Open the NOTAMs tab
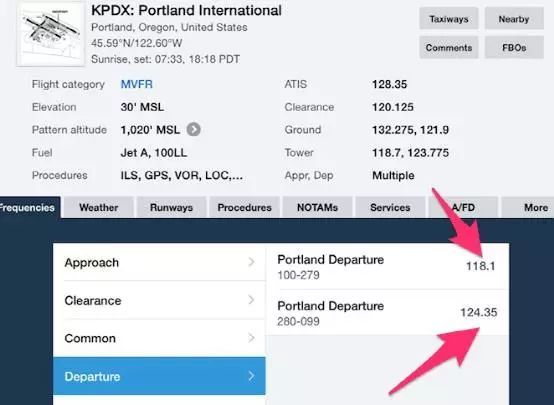The height and width of the screenshot is (405, 554). [317, 207]
